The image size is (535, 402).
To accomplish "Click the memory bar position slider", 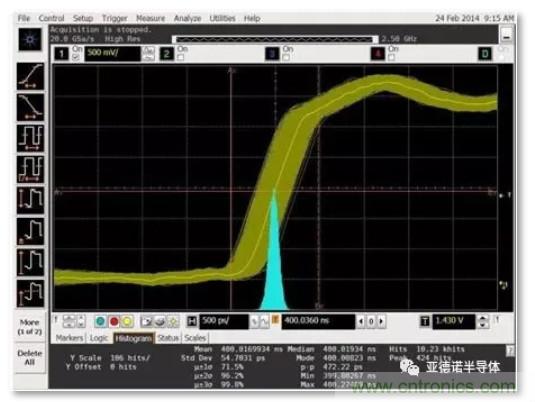I will 275,39.
